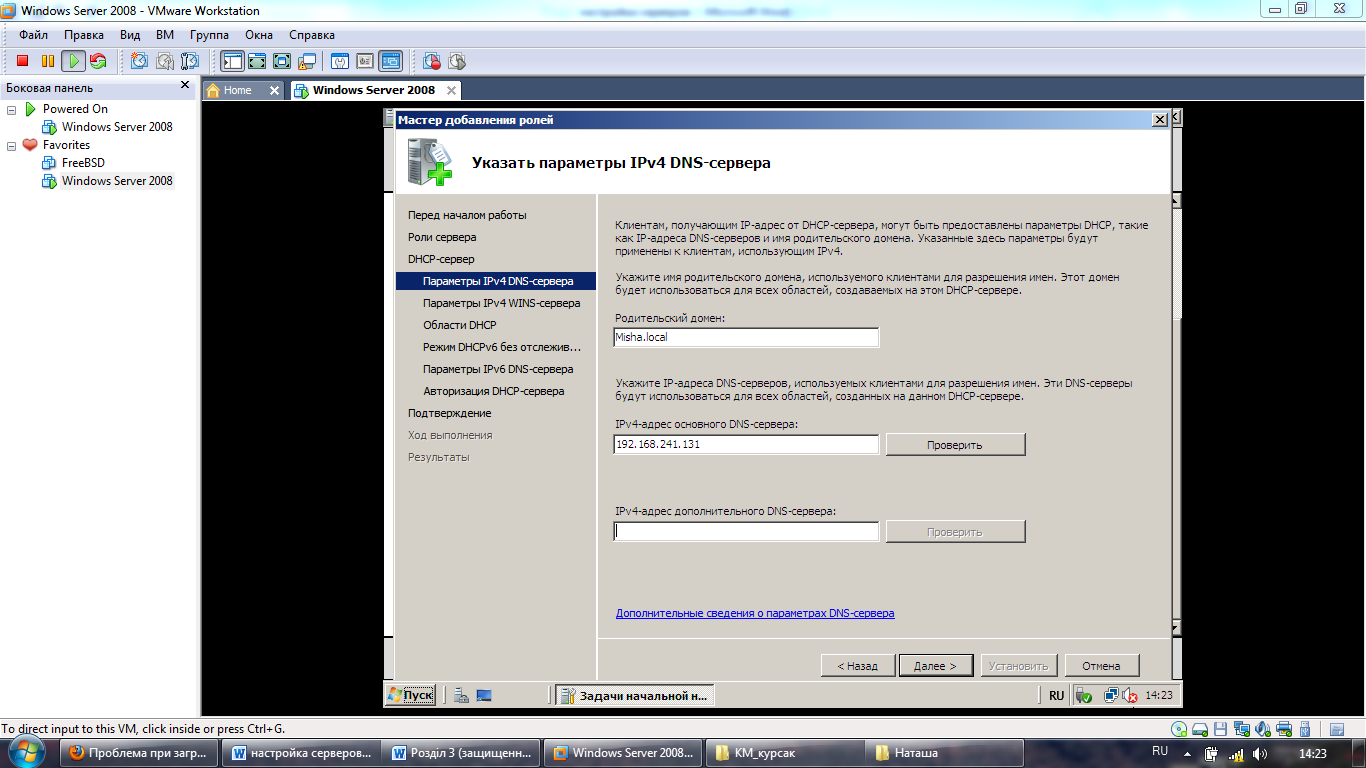The image size is (1366, 768).
Task: Click the Назад button
Action: (x=857, y=665)
